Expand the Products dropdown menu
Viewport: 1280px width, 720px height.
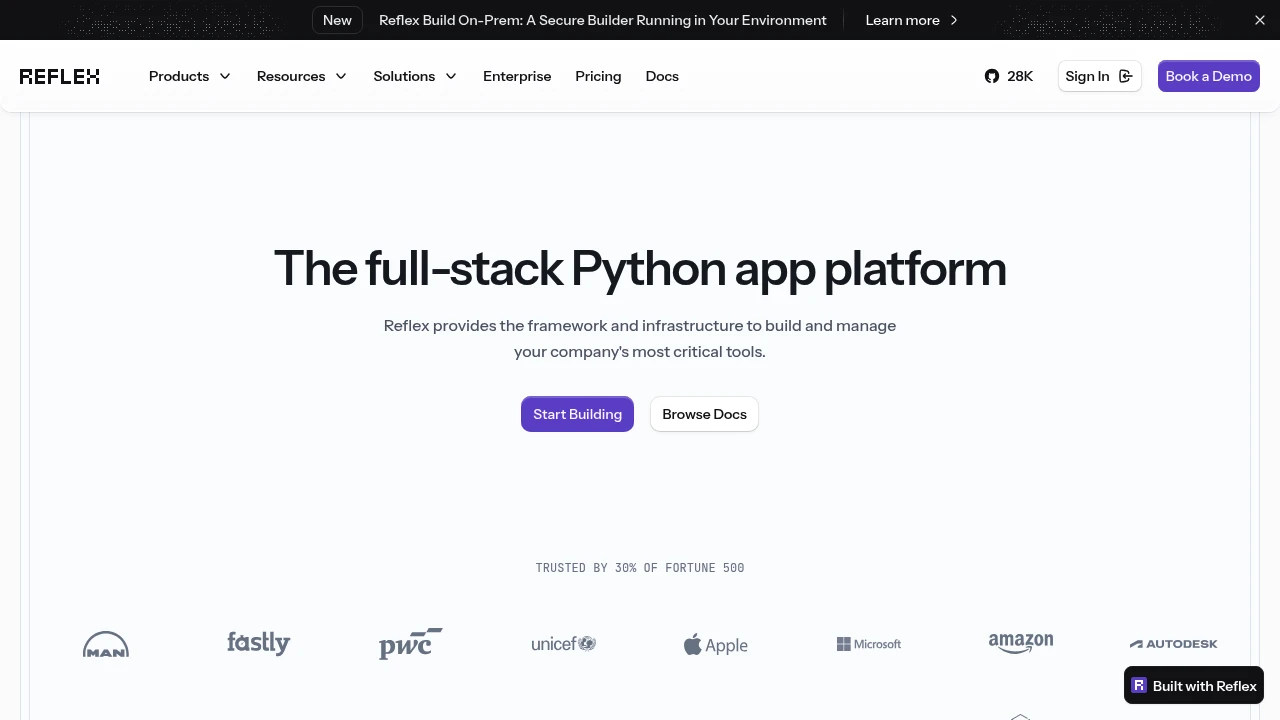pos(190,76)
